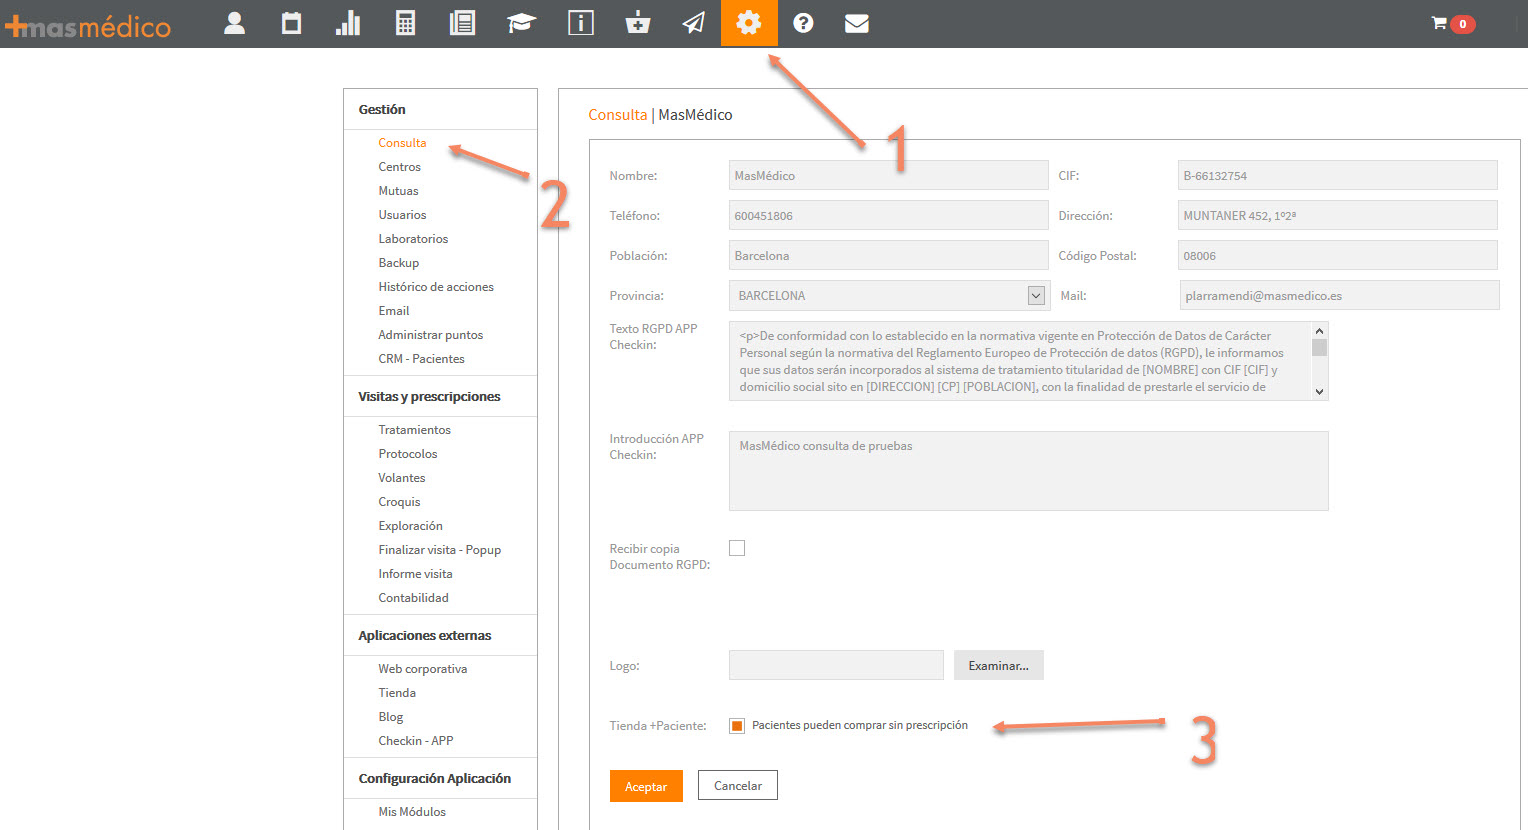The height and width of the screenshot is (830, 1528).
Task: Open Tratamientos in Visitas y prescripciones
Action: pyautogui.click(x=414, y=430)
